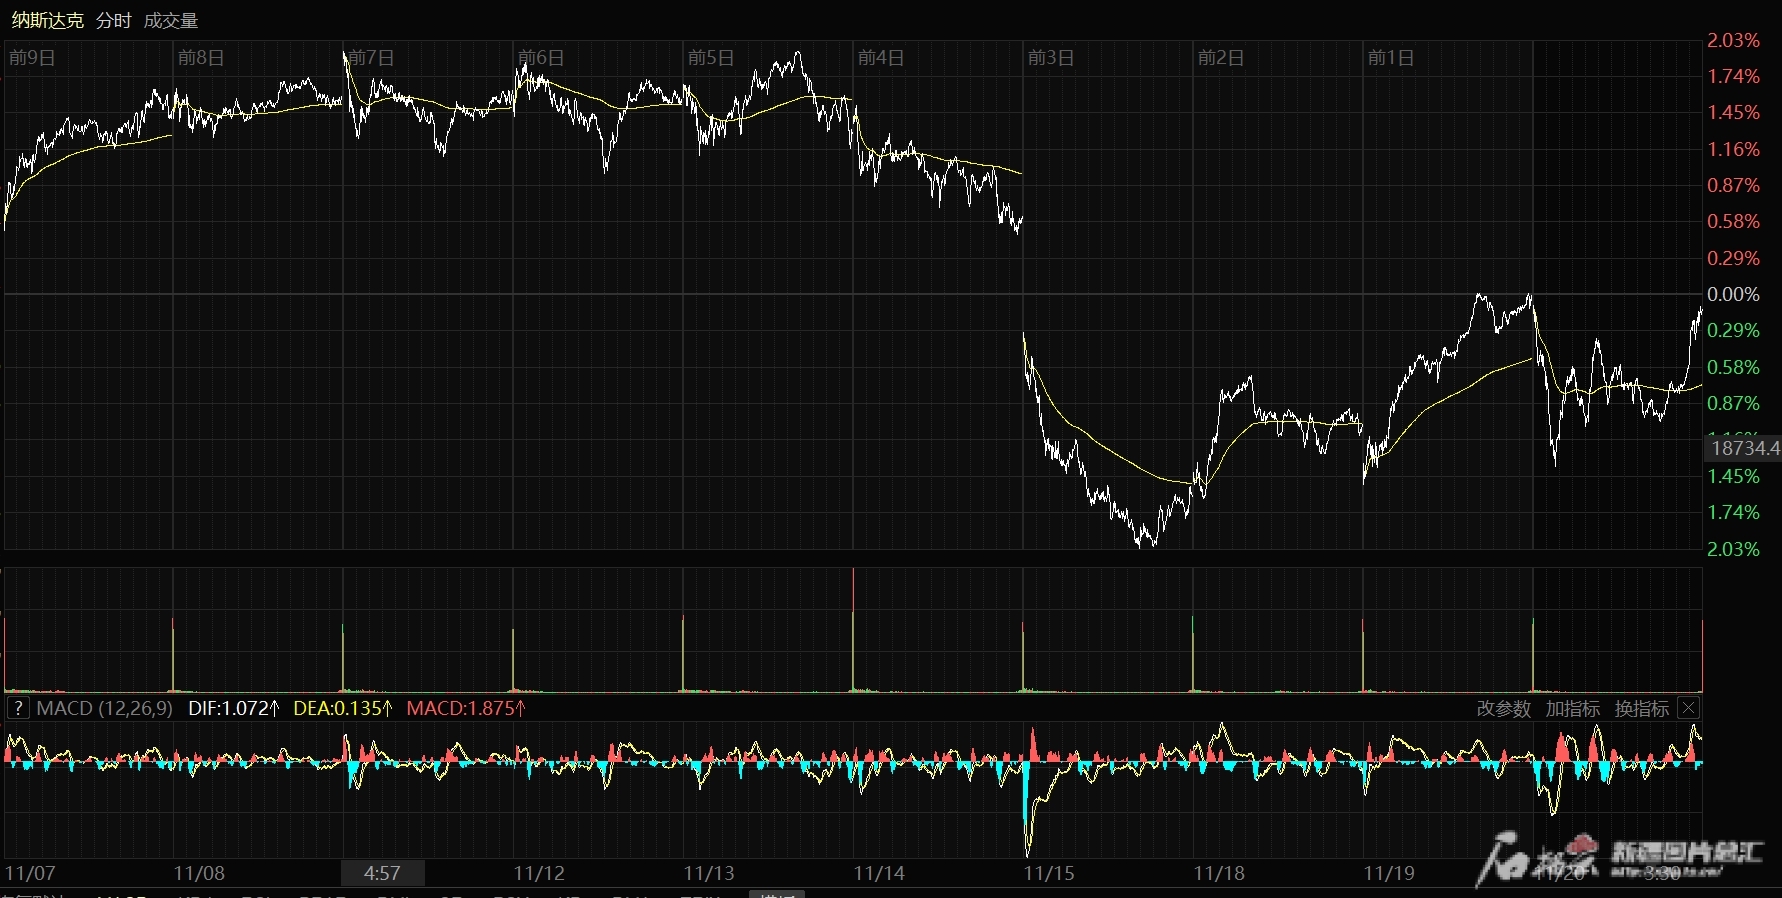The image size is (1782, 898).
Task: Click the green 2.03% bottom axis label
Action: click(1733, 549)
